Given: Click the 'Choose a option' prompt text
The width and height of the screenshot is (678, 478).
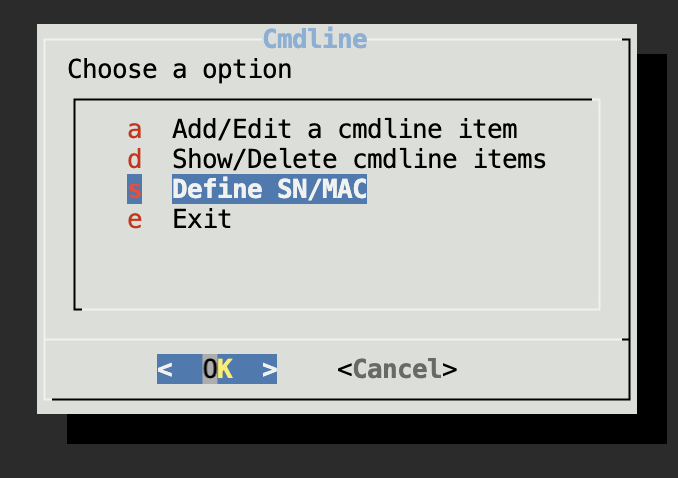Looking at the screenshot, I should 180,70.
